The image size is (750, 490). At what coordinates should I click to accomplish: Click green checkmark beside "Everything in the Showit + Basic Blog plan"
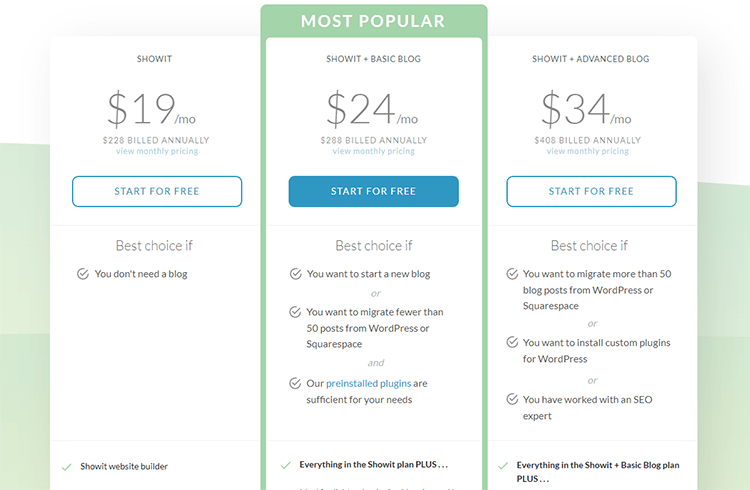503,465
